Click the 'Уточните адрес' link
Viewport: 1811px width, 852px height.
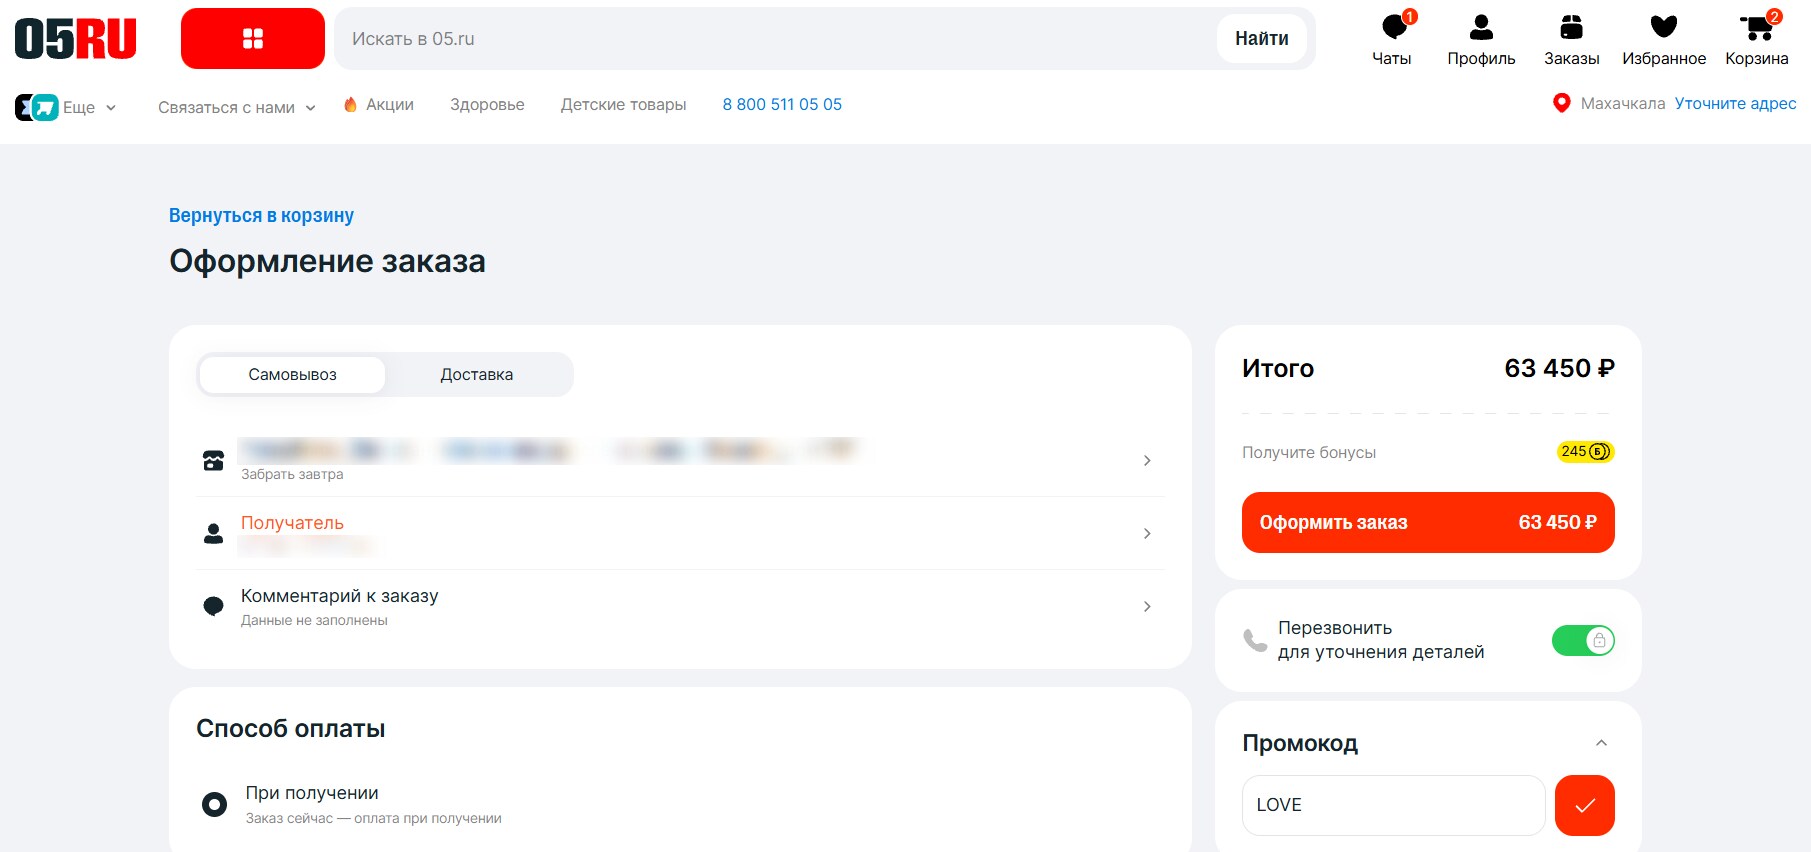(1735, 103)
